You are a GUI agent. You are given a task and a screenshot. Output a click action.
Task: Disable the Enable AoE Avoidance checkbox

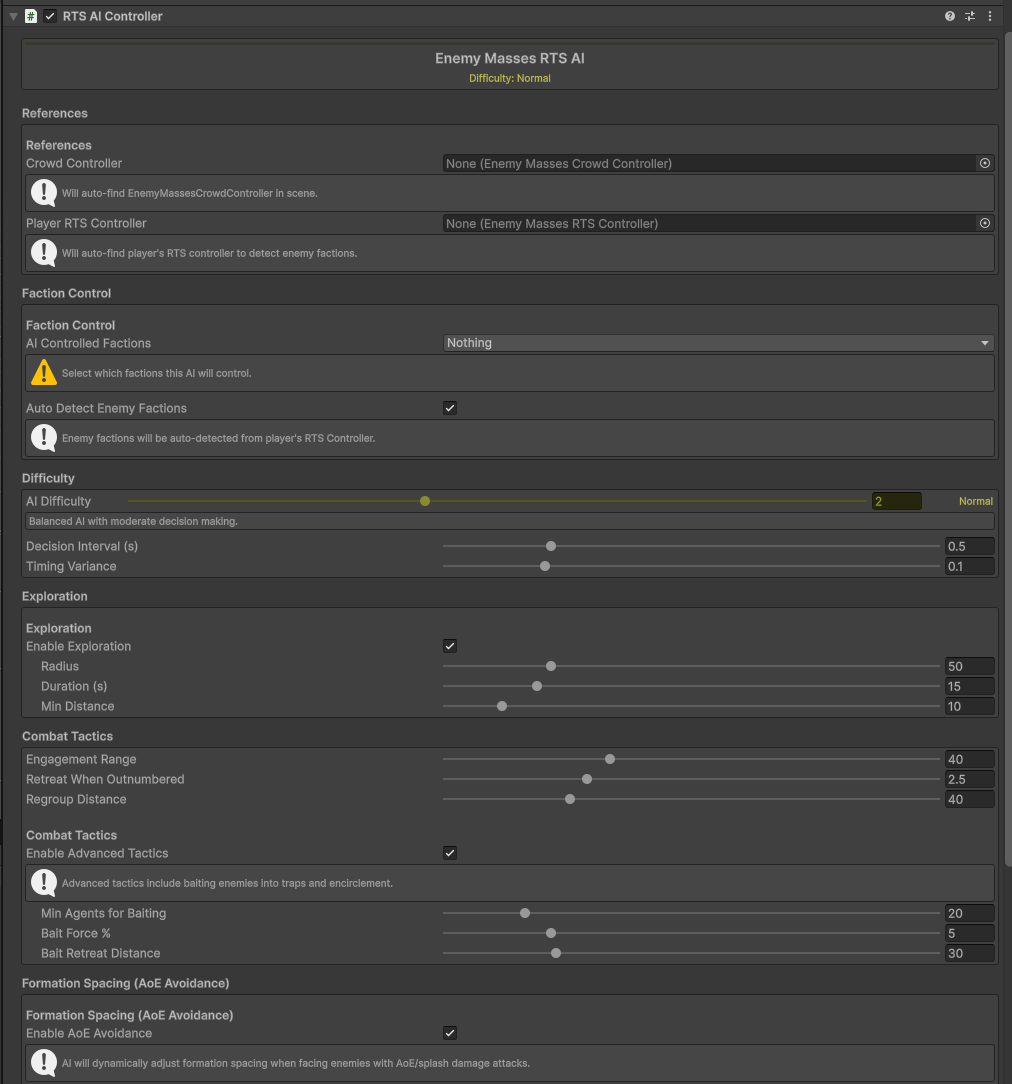click(x=450, y=1033)
